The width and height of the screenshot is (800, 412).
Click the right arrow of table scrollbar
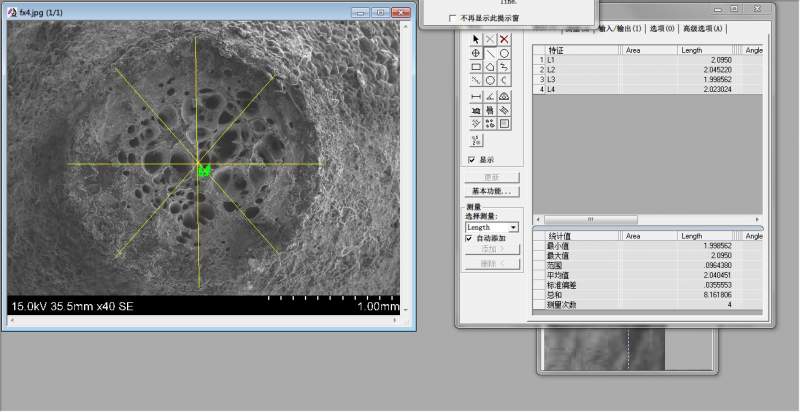pyautogui.click(x=757, y=219)
